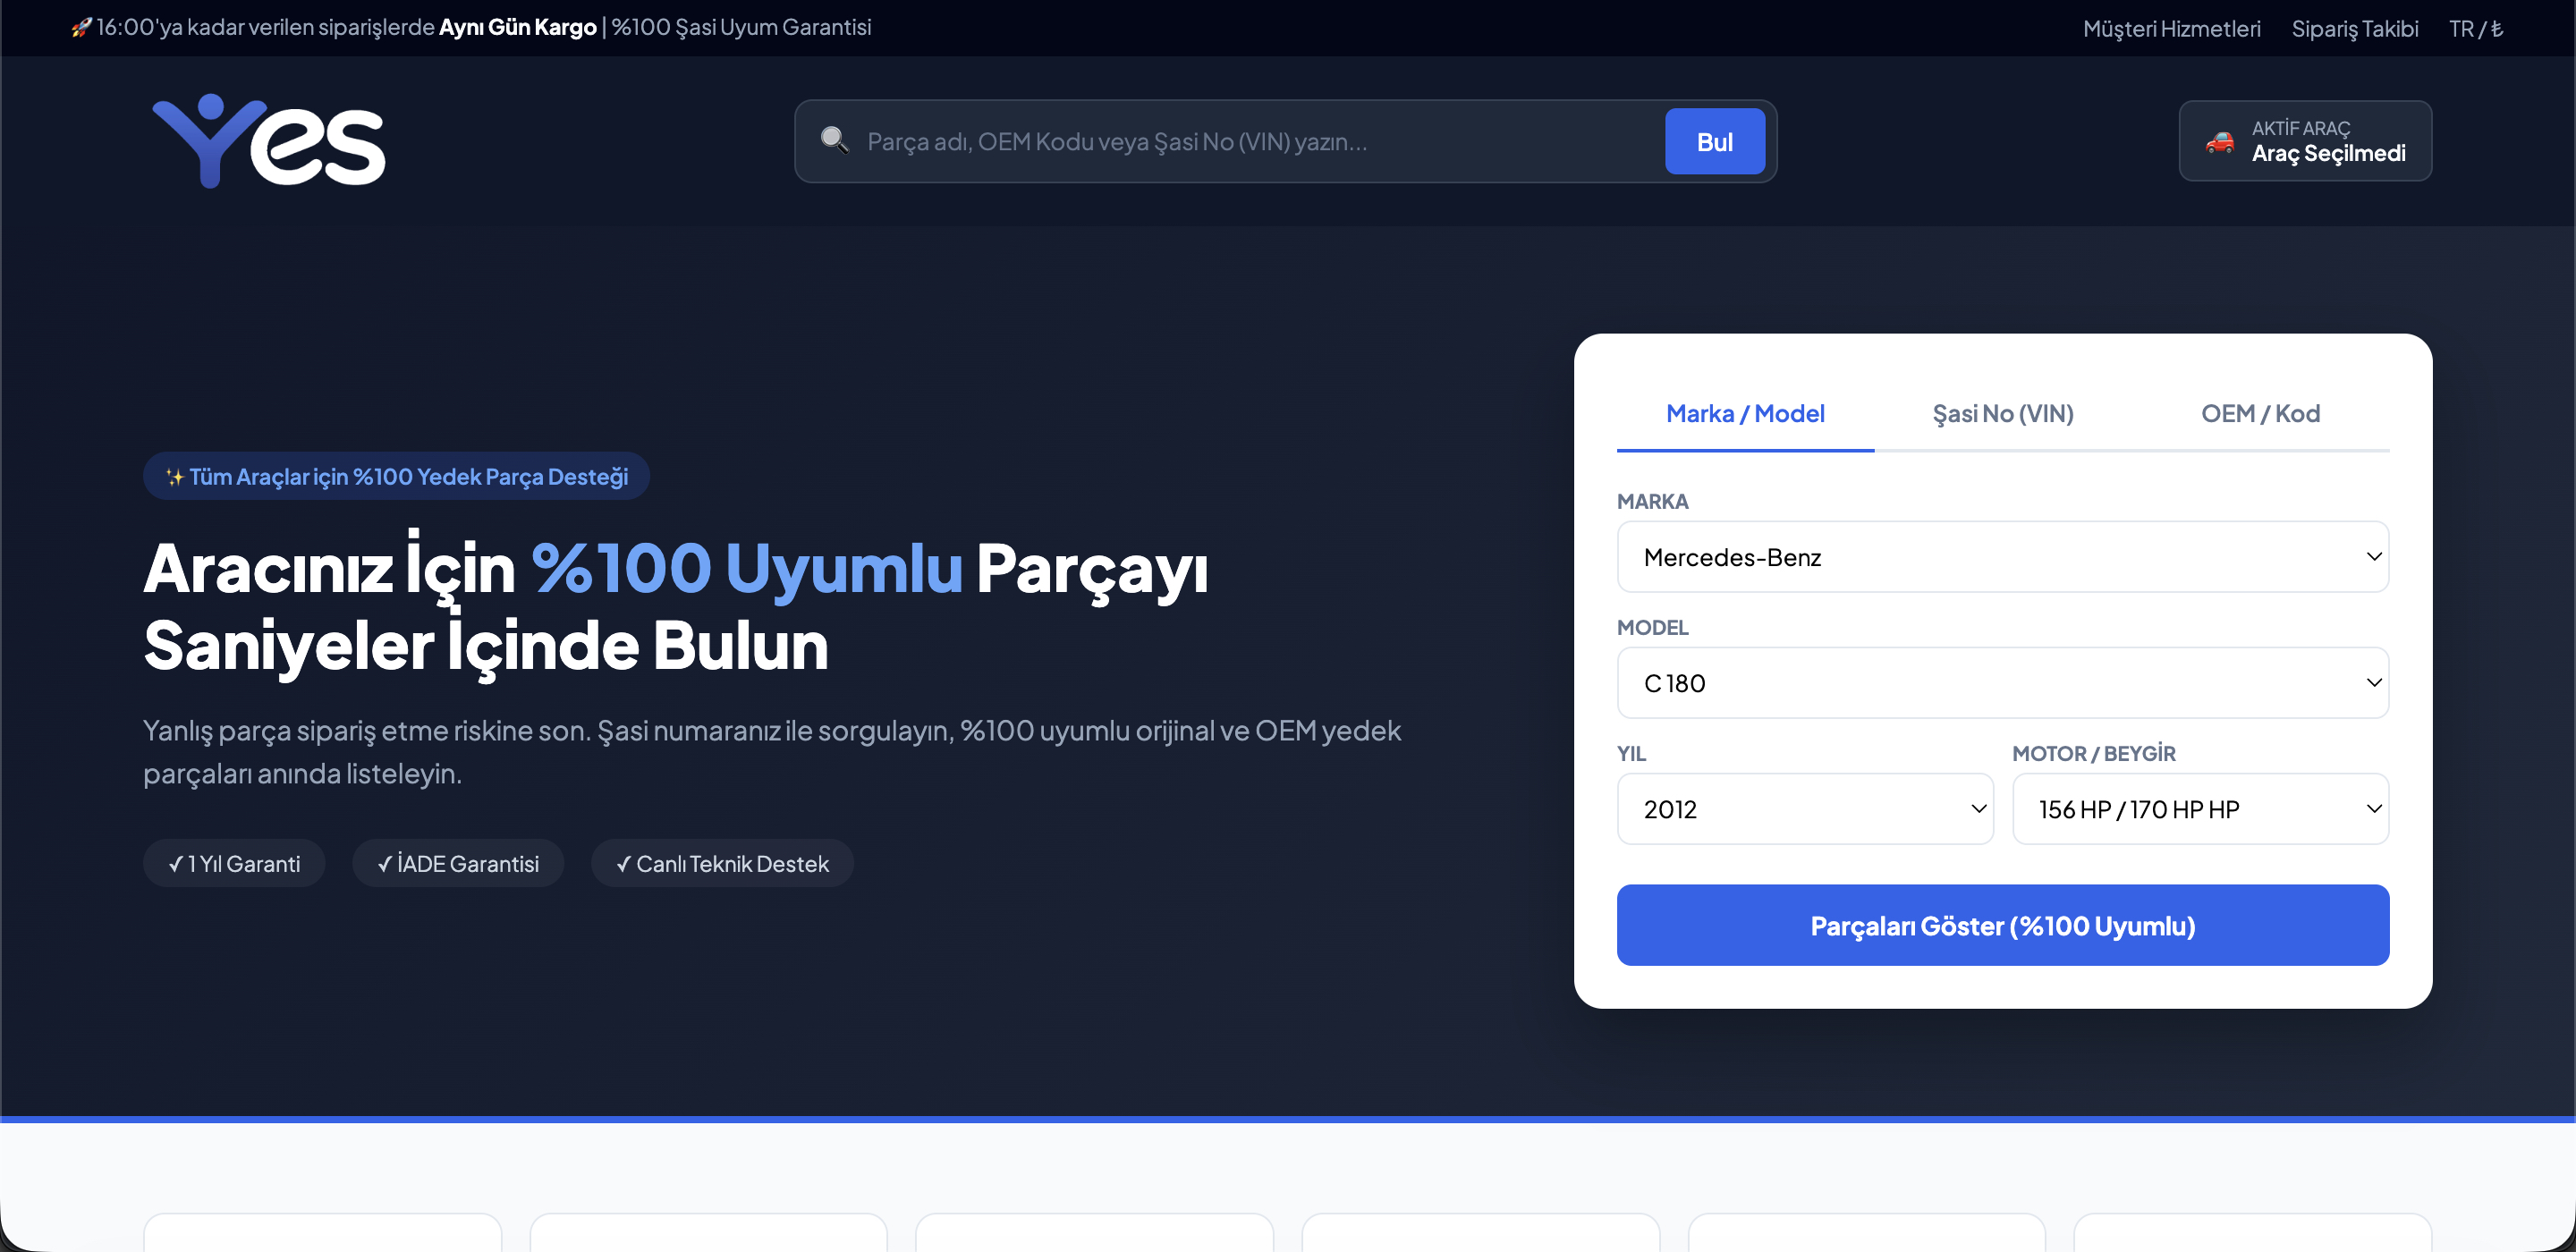This screenshot has width=2576, height=1252.
Task: Click the 1 Yıl Garanti checkmark badge
Action: [234, 863]
